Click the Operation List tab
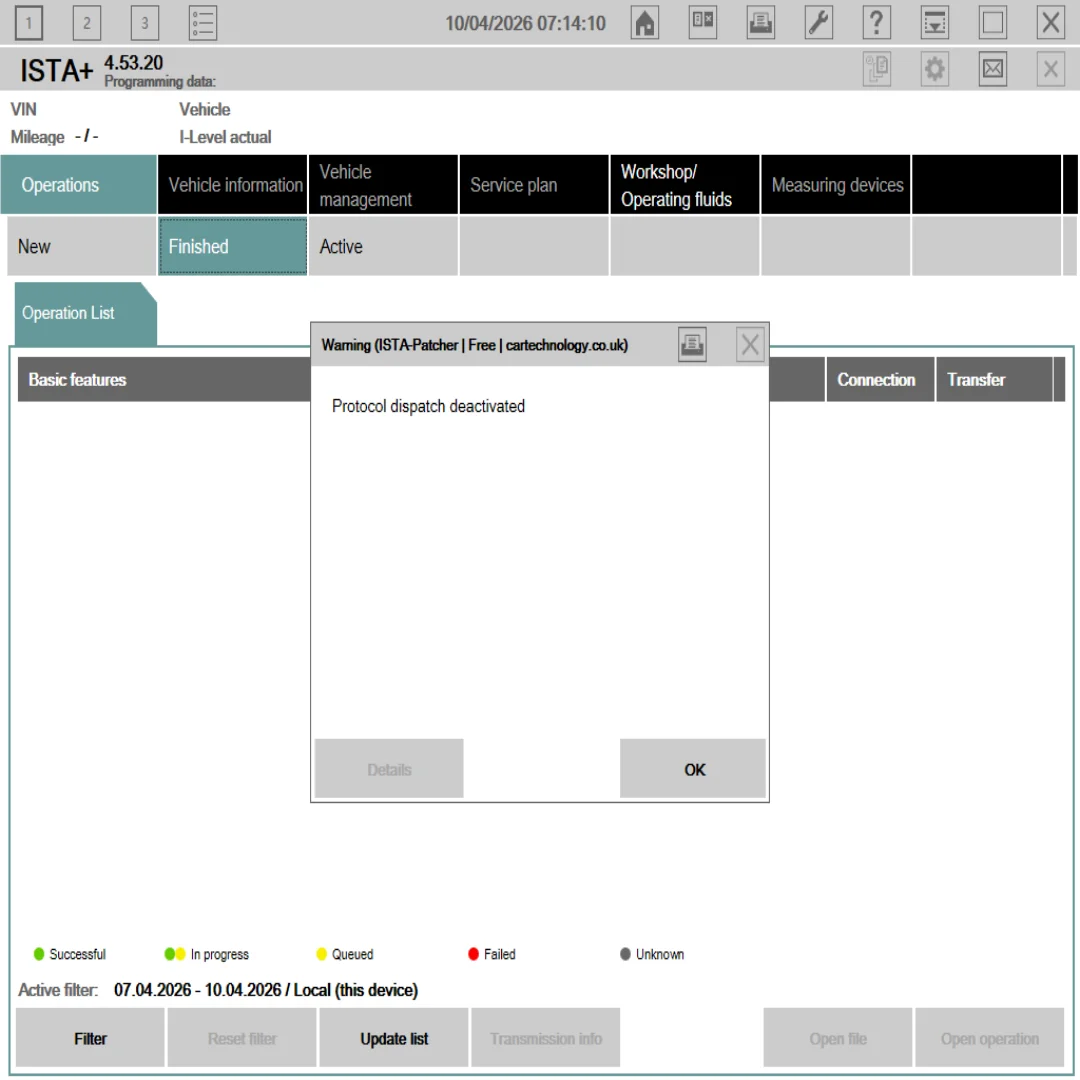 click(85, 313)
